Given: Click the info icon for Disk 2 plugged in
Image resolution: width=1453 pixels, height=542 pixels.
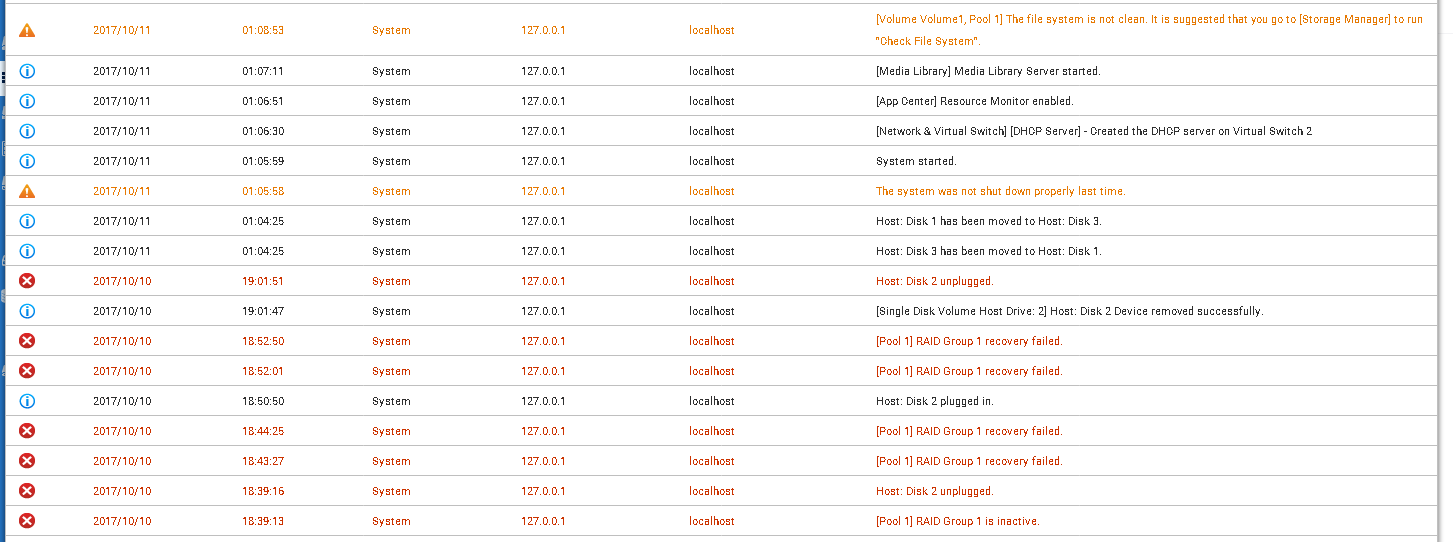Looking at the screenshot, I should pyautogui.click(x=27, y=401).
